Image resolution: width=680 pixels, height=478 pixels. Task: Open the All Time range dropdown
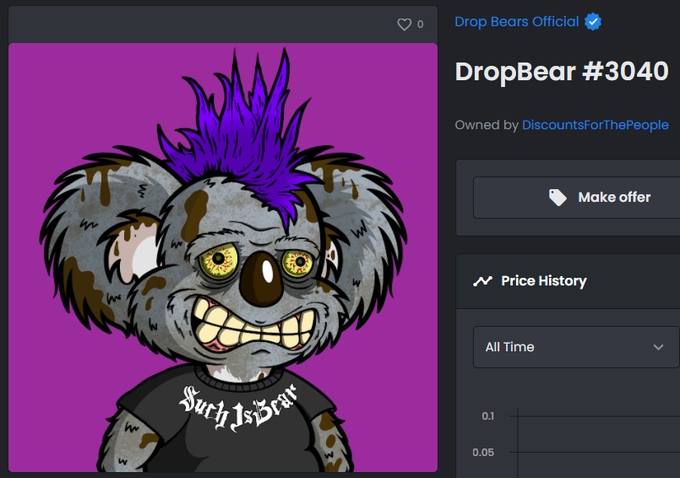tap(576, 347)
